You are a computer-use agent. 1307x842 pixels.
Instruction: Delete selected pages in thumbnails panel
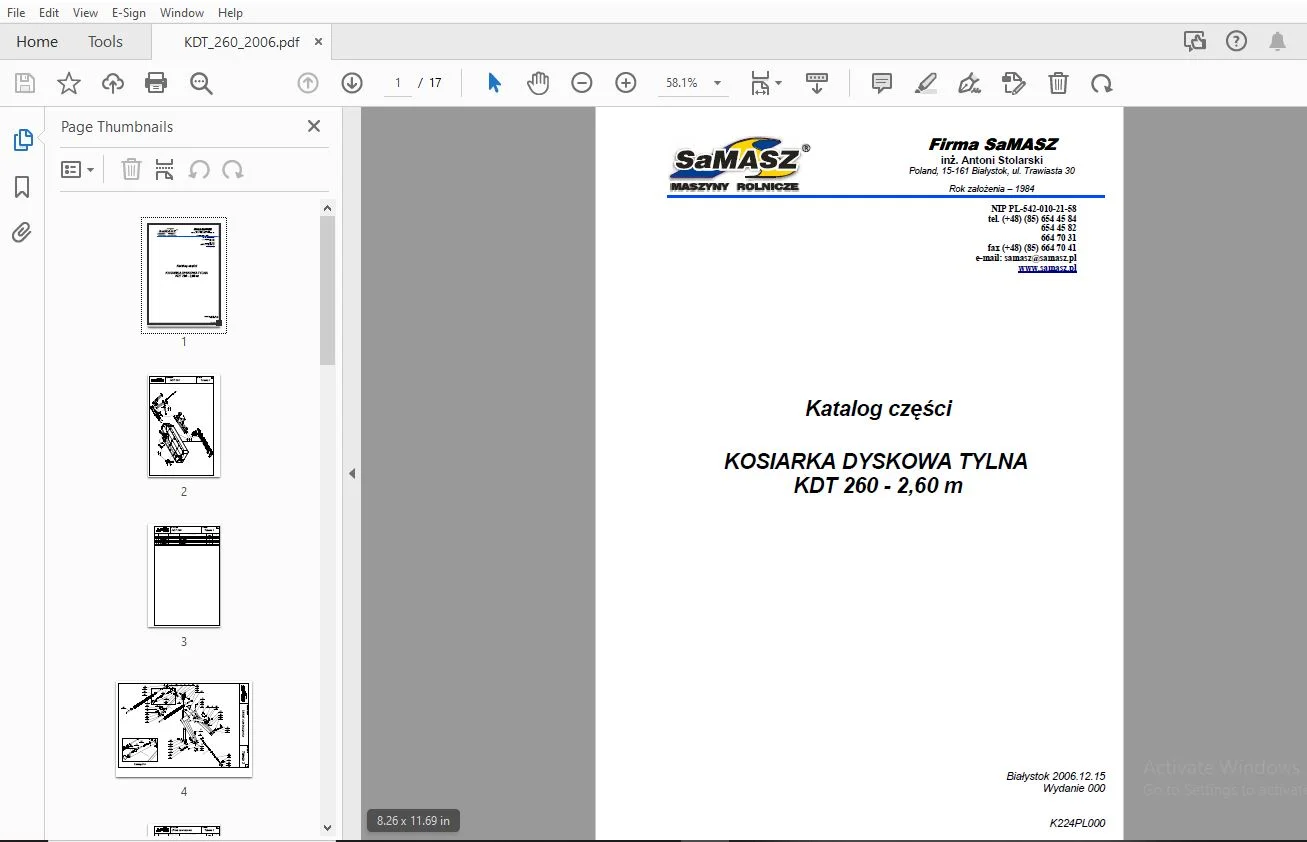131,170
